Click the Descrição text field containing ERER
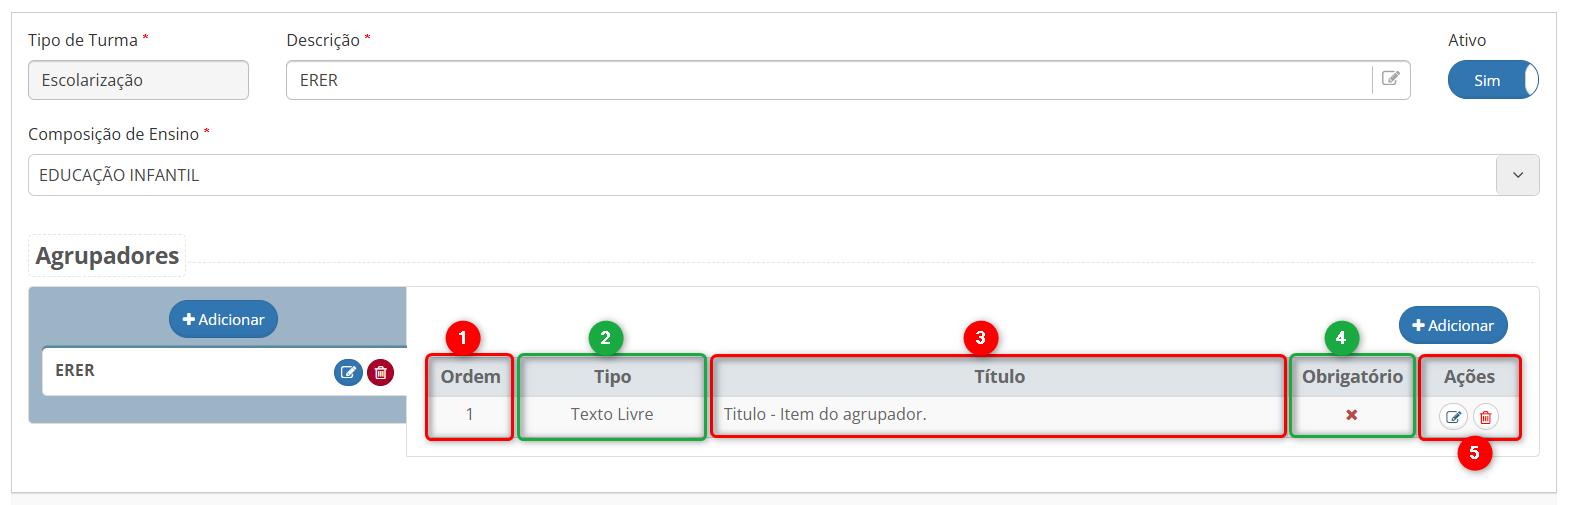The image size is (1570, 505). (x=828, y=80)
